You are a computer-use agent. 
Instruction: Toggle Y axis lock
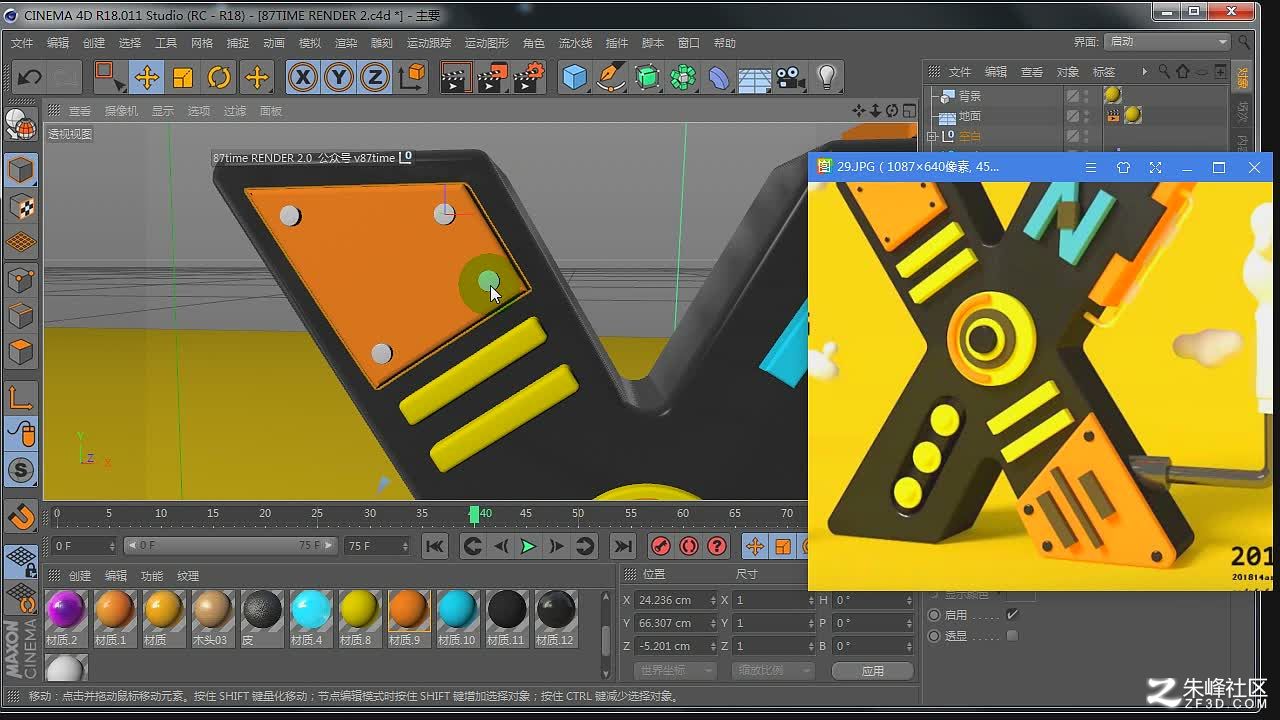[x=338, y=77]
